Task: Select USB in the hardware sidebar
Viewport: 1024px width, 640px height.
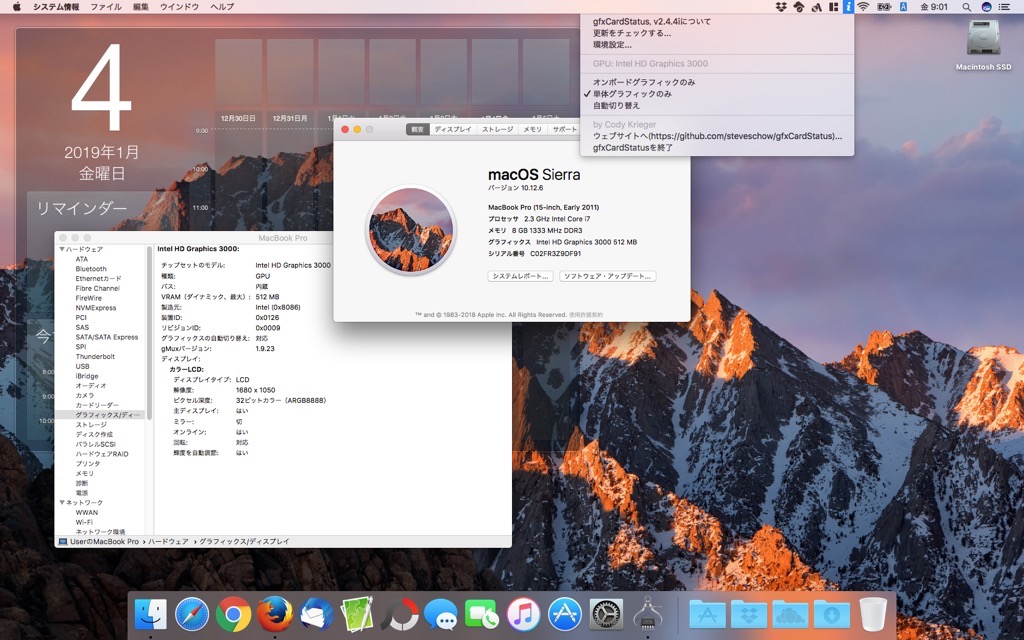Action: [x=82, y=366]
